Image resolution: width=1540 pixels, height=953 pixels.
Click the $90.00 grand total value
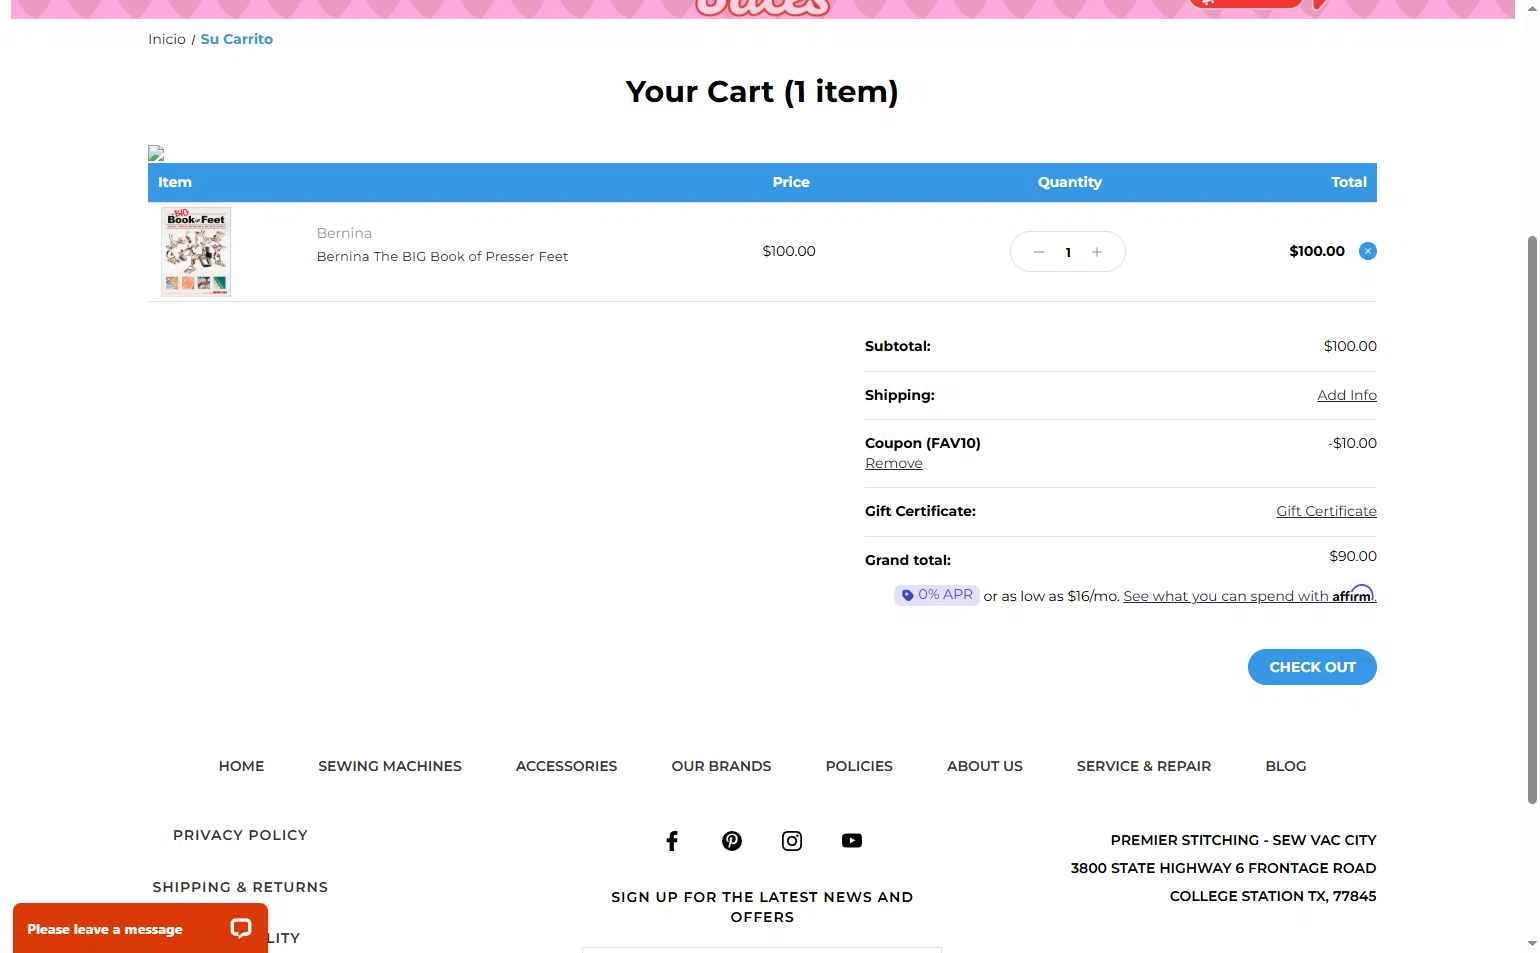[x=1353, y=556]
